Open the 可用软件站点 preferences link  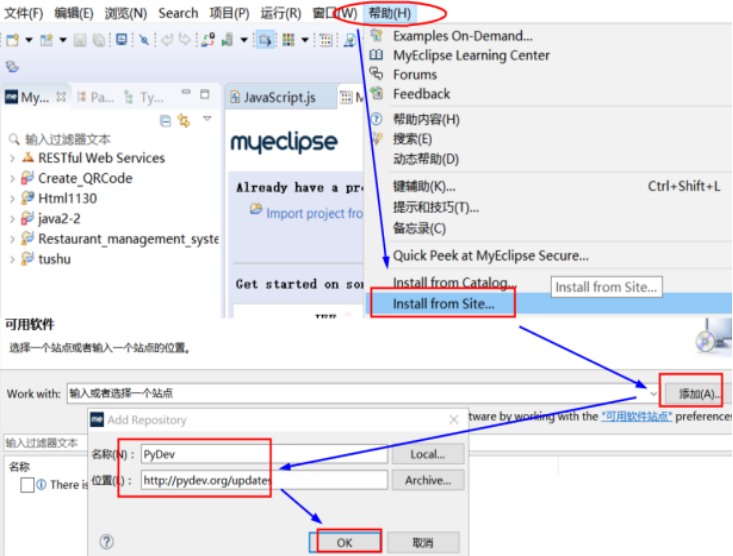click(x=636, y=416)
